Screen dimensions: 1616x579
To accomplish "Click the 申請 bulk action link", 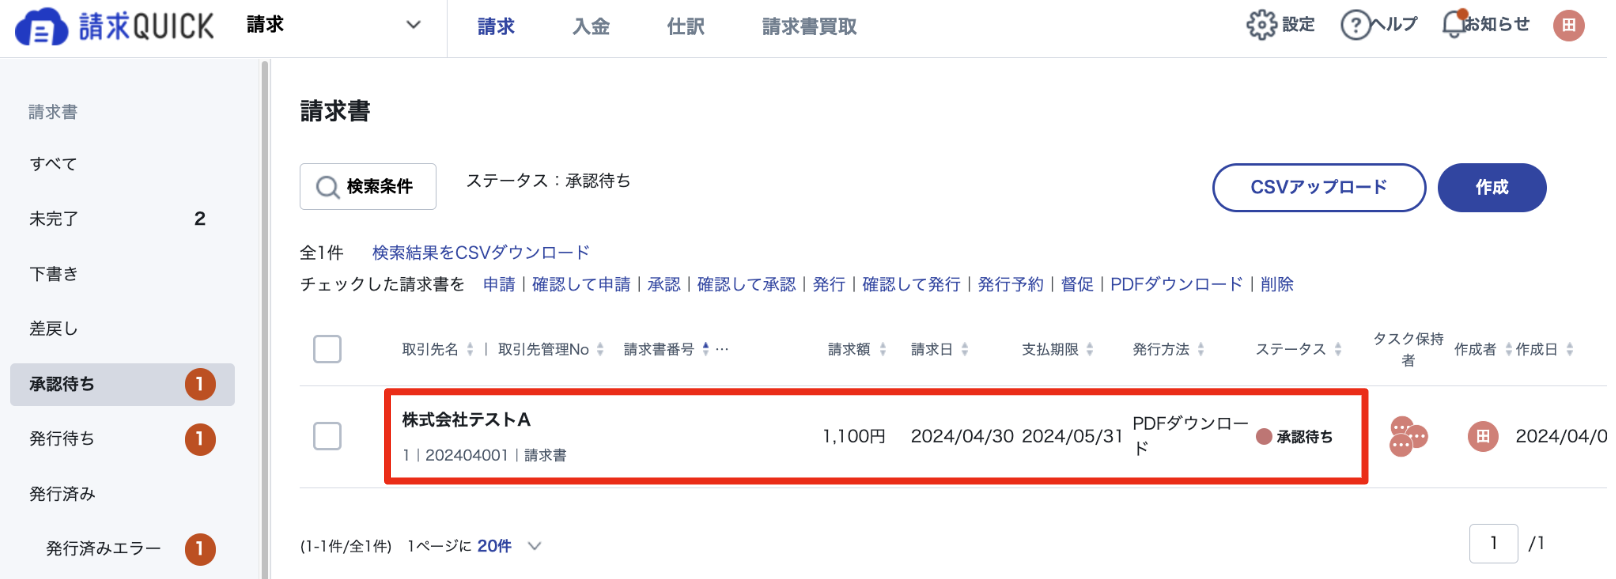I will point(499,285).
